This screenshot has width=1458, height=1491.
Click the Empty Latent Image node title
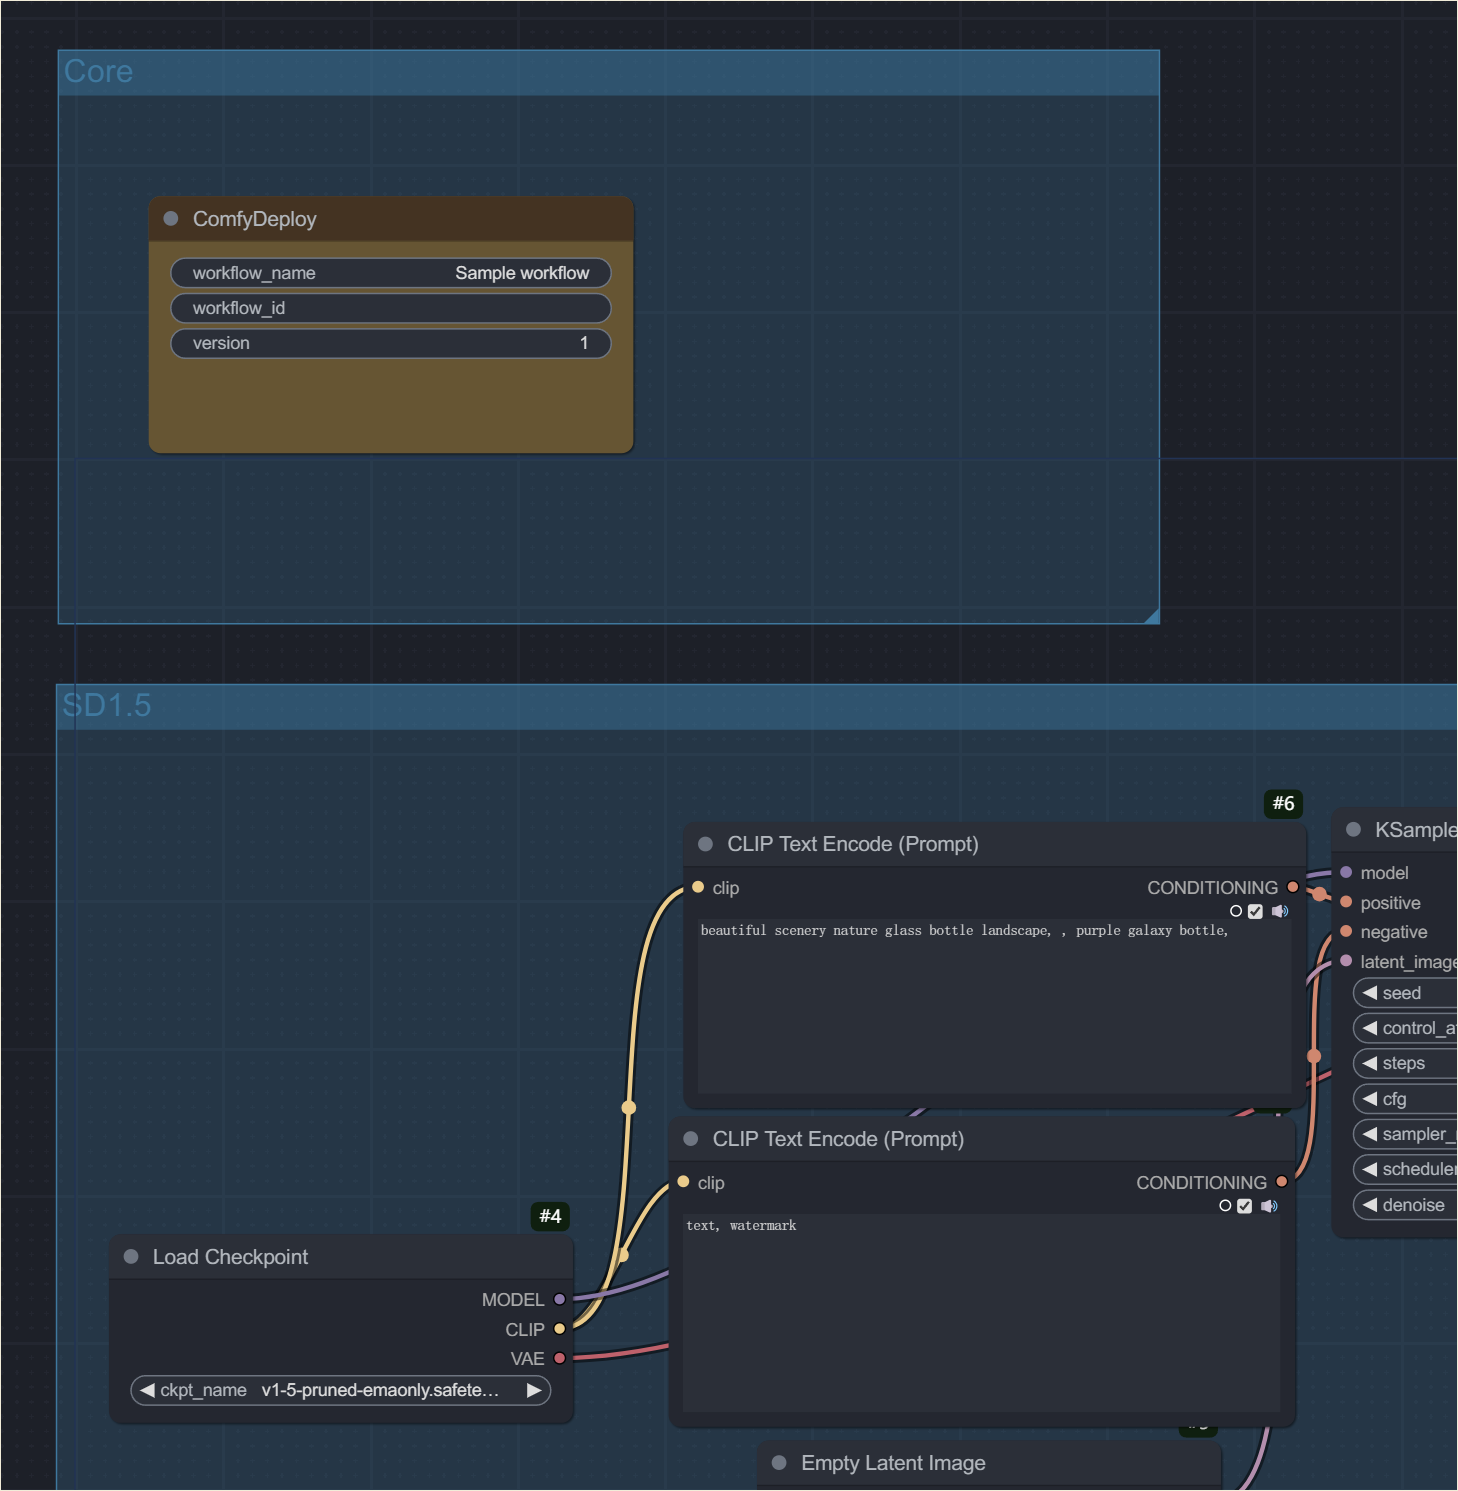pos(893,1463)
